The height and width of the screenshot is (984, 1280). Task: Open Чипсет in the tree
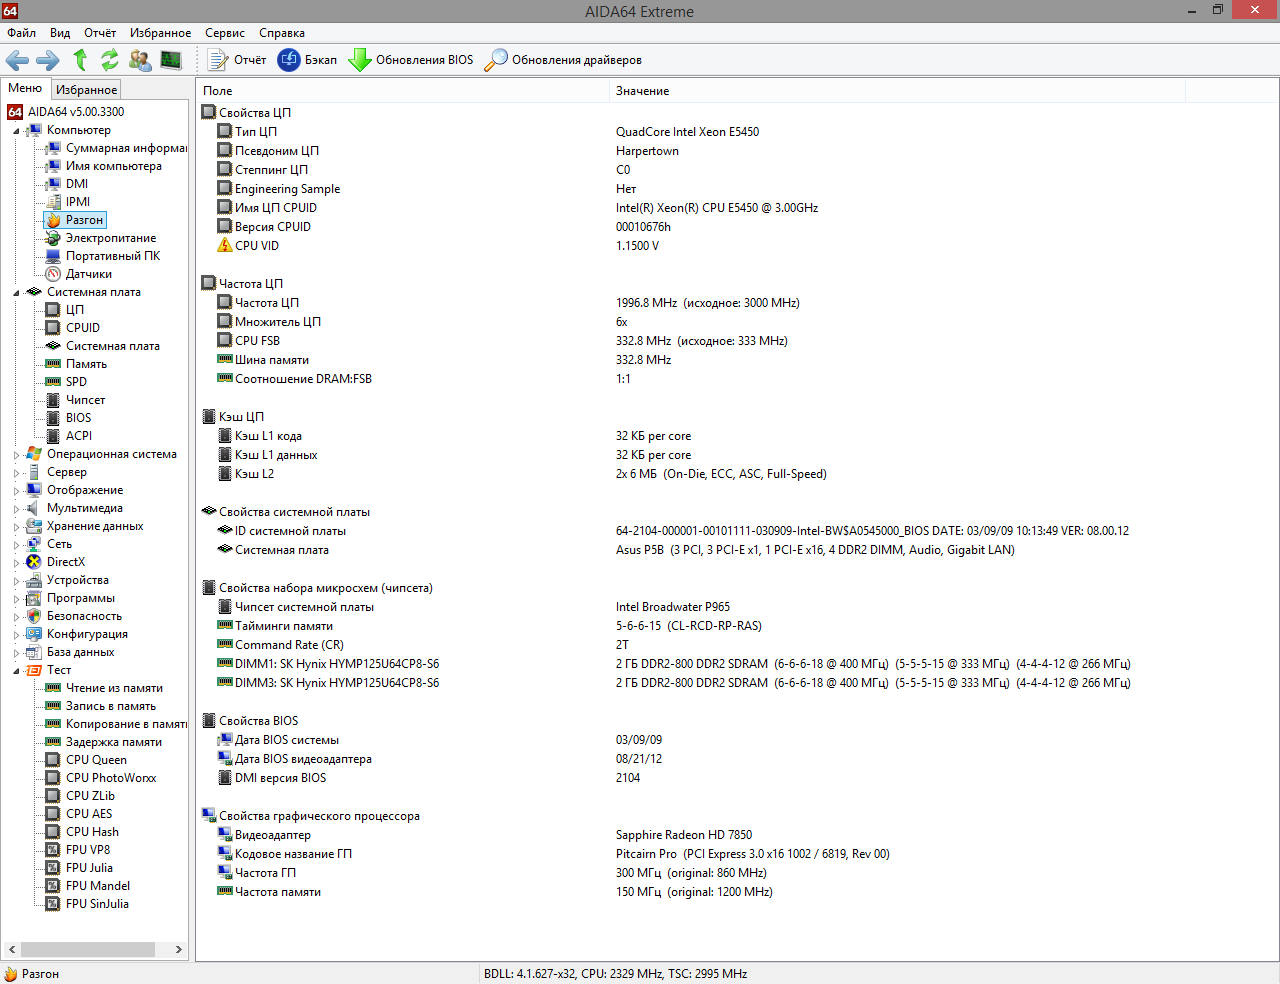coord(85,400)
